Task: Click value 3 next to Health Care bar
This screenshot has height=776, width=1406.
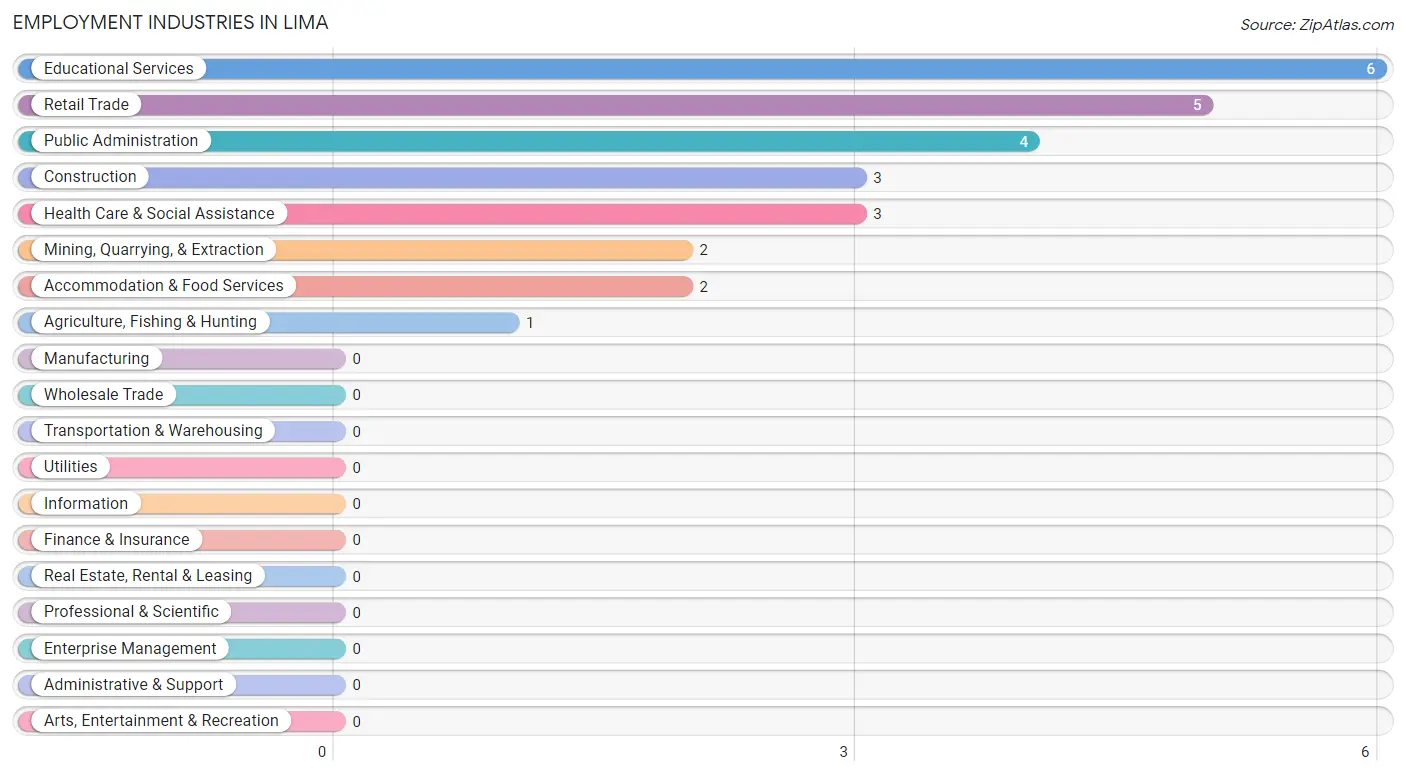Action: pyautogui.click(x=877, y=214)
